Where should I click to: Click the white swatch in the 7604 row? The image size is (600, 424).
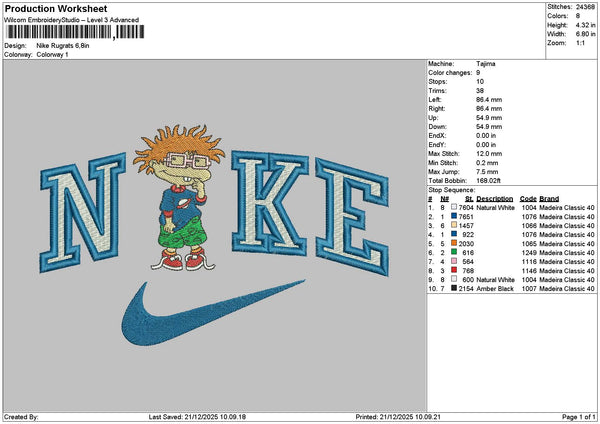click(454, 207)
